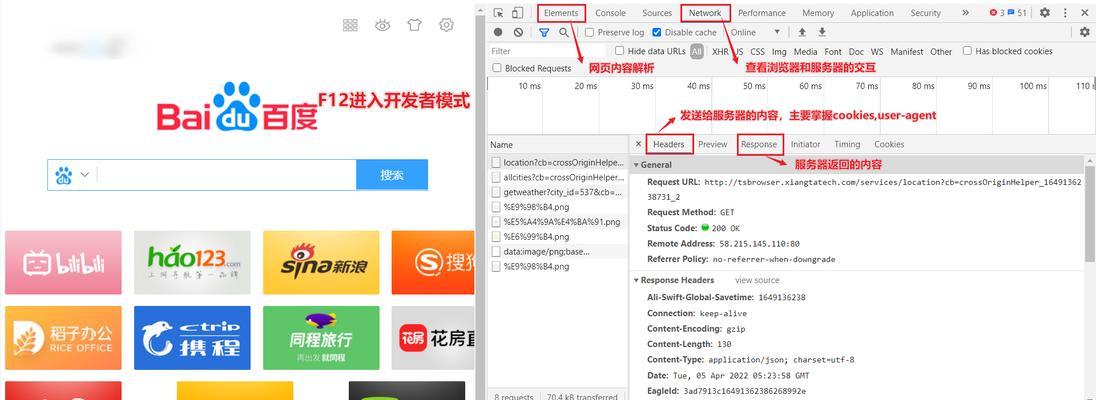Activate the DevTools inspect element cursor icon

pyautogui.click(x=498, y=13)
